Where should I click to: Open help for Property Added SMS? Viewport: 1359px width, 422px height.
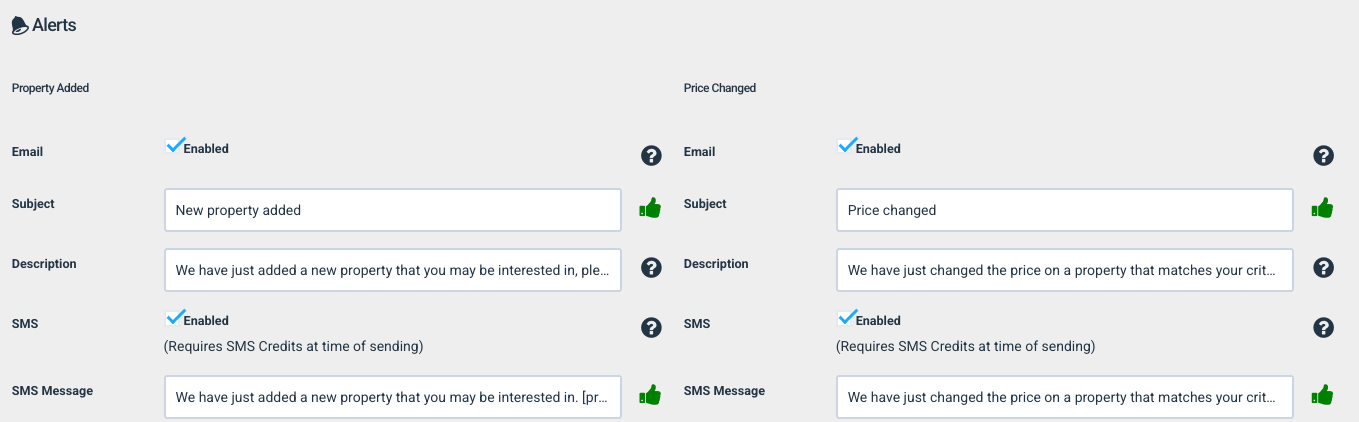coord(651,327)
